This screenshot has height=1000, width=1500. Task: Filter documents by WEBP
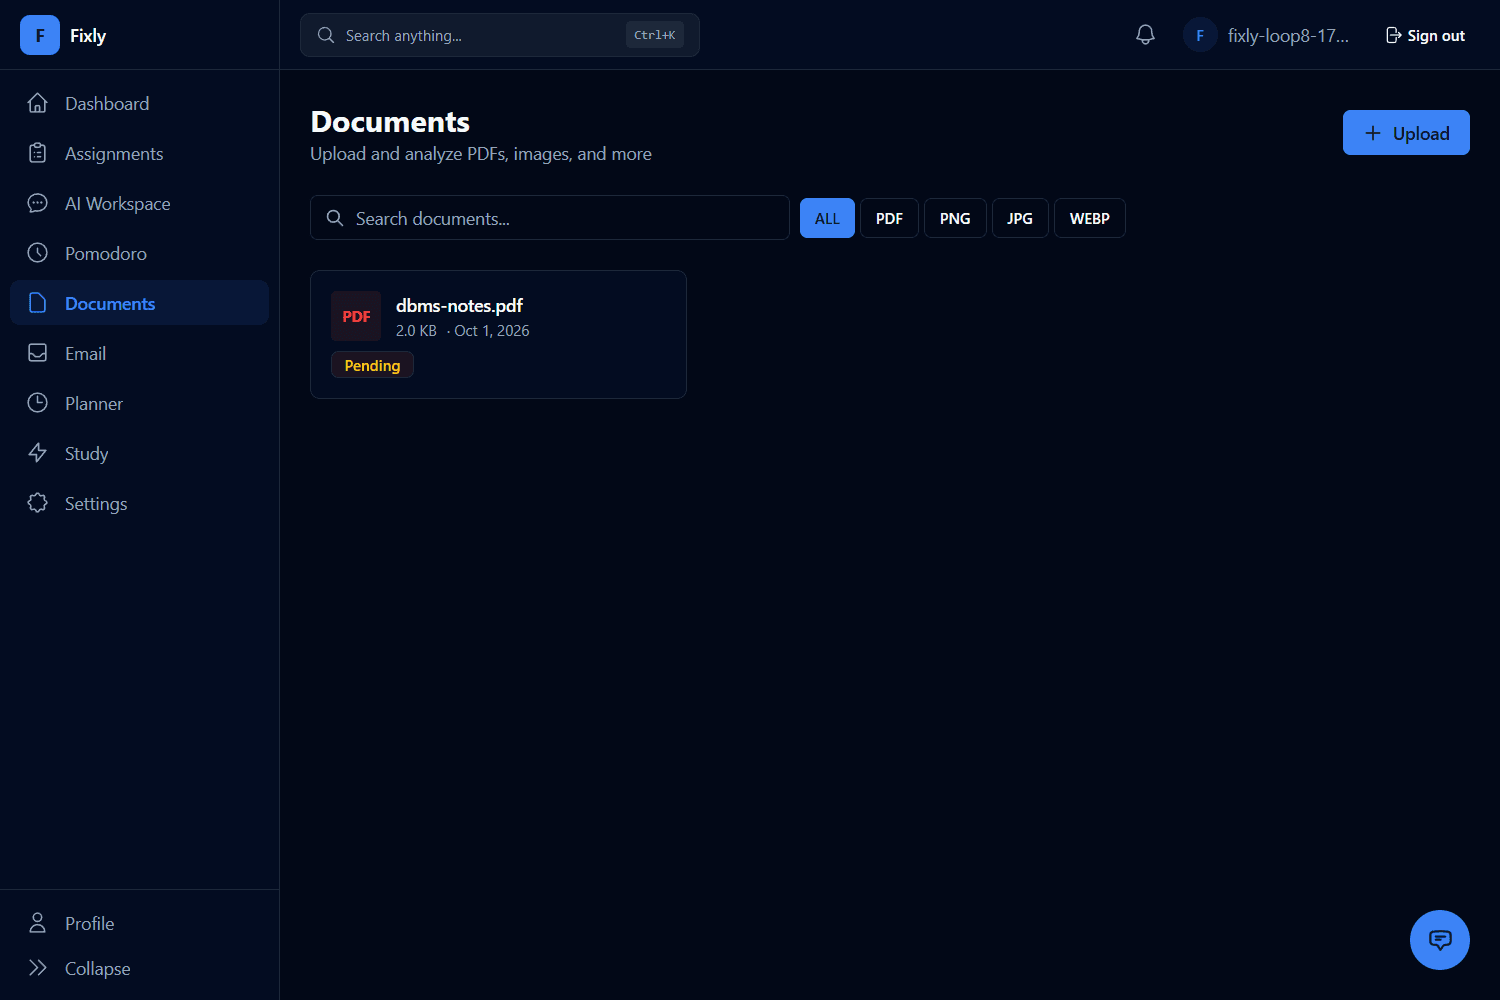click(x=1090, y=218)
